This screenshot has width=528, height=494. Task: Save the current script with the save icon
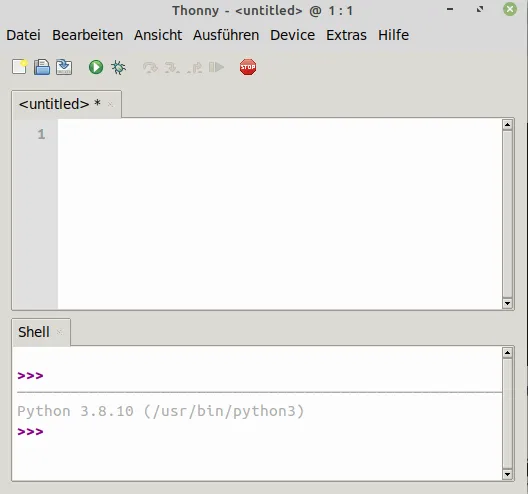(x=64, y=67)
